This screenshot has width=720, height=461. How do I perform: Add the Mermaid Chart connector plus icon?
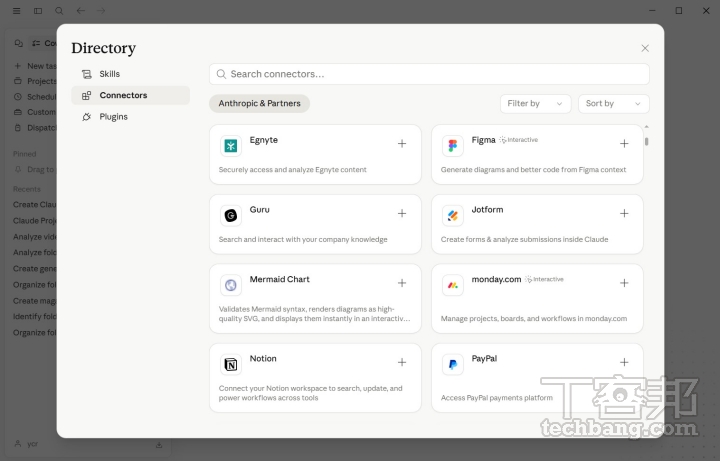point(402,283)
